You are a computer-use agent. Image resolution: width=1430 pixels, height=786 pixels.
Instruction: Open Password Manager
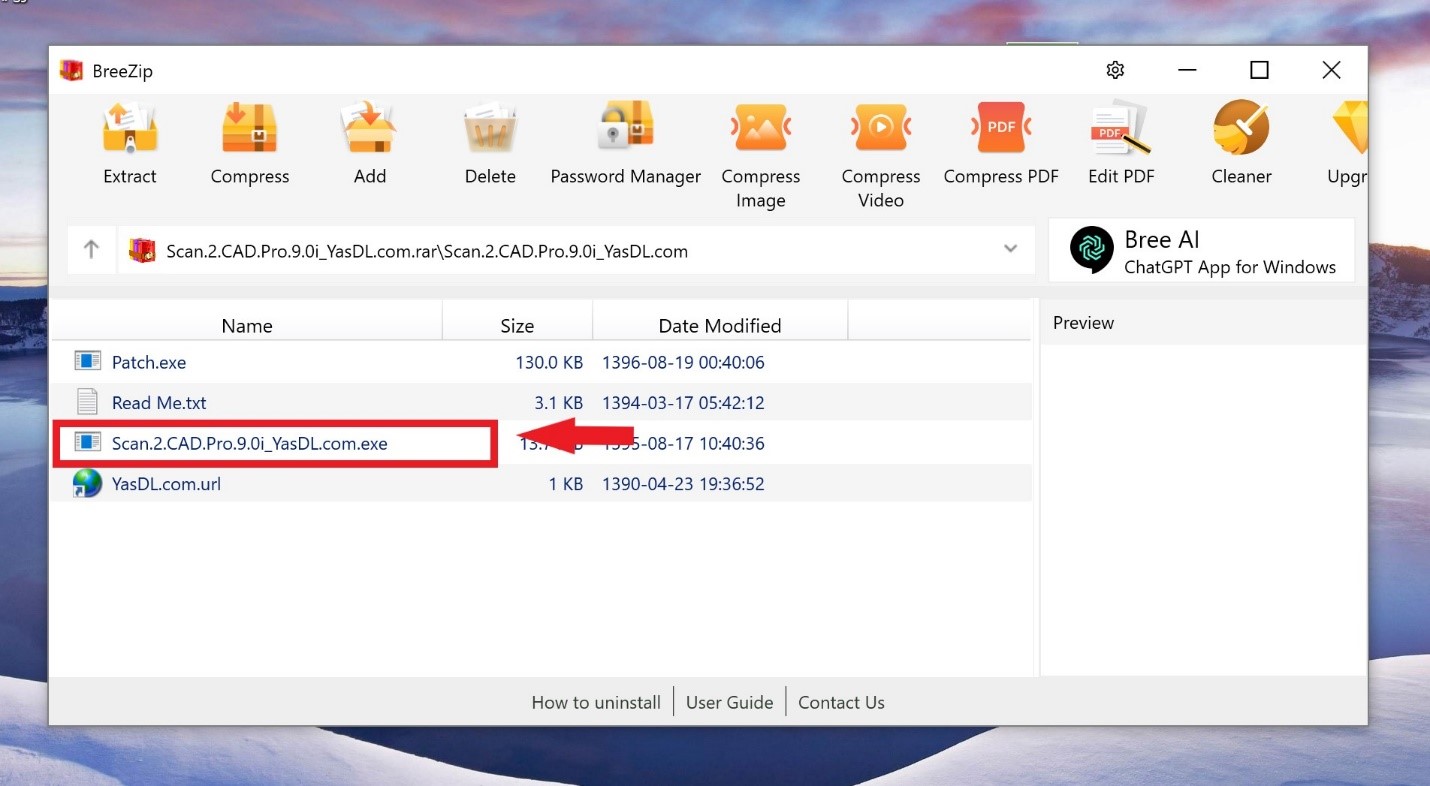tap(626, 127)
